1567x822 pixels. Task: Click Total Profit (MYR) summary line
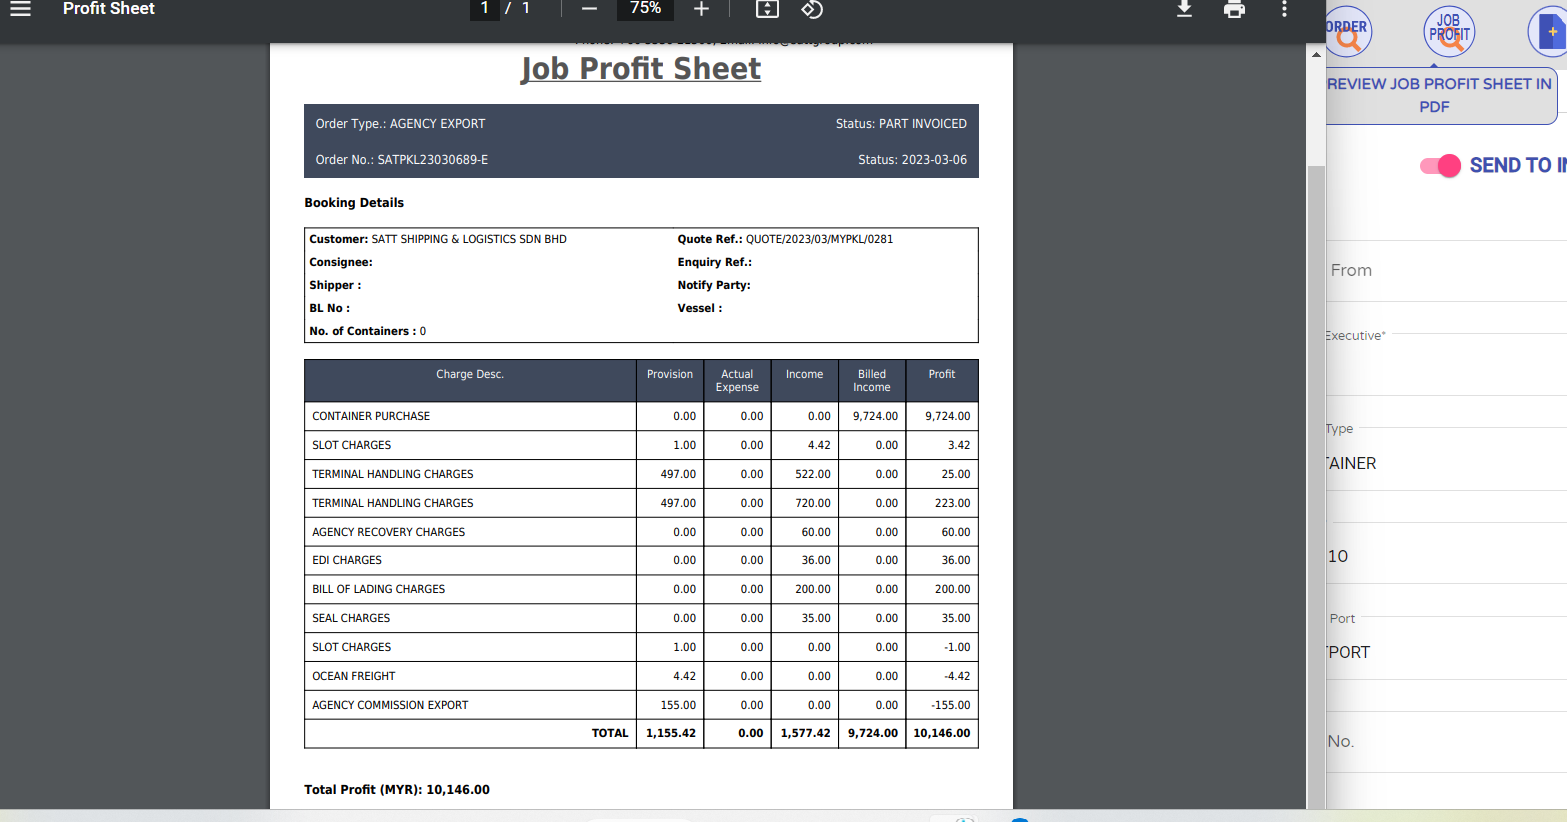click(397, 790)
